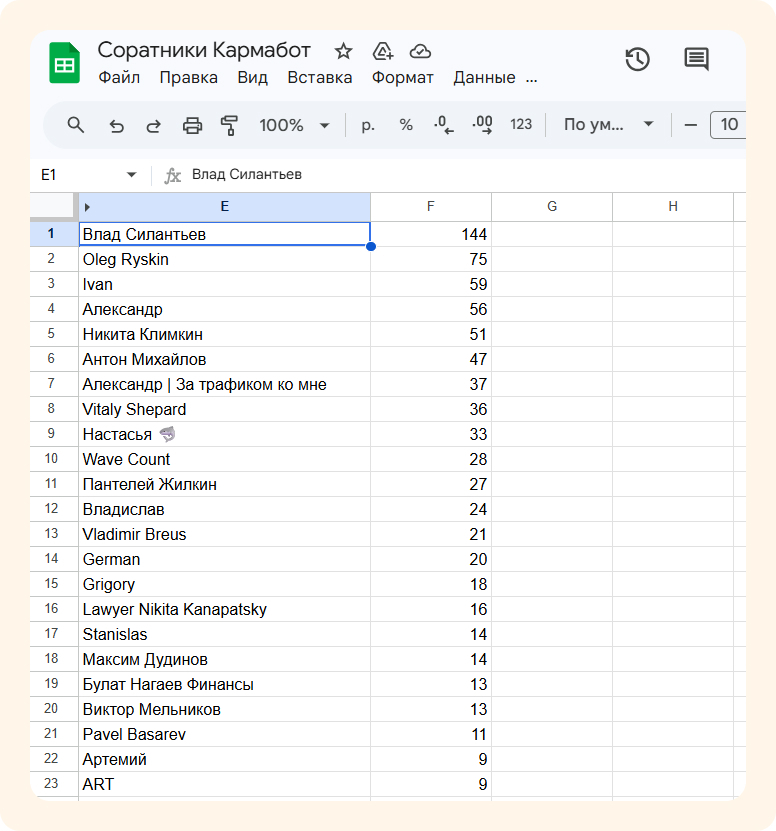
Task: Open the Файл menu
Action: (119, 77)
